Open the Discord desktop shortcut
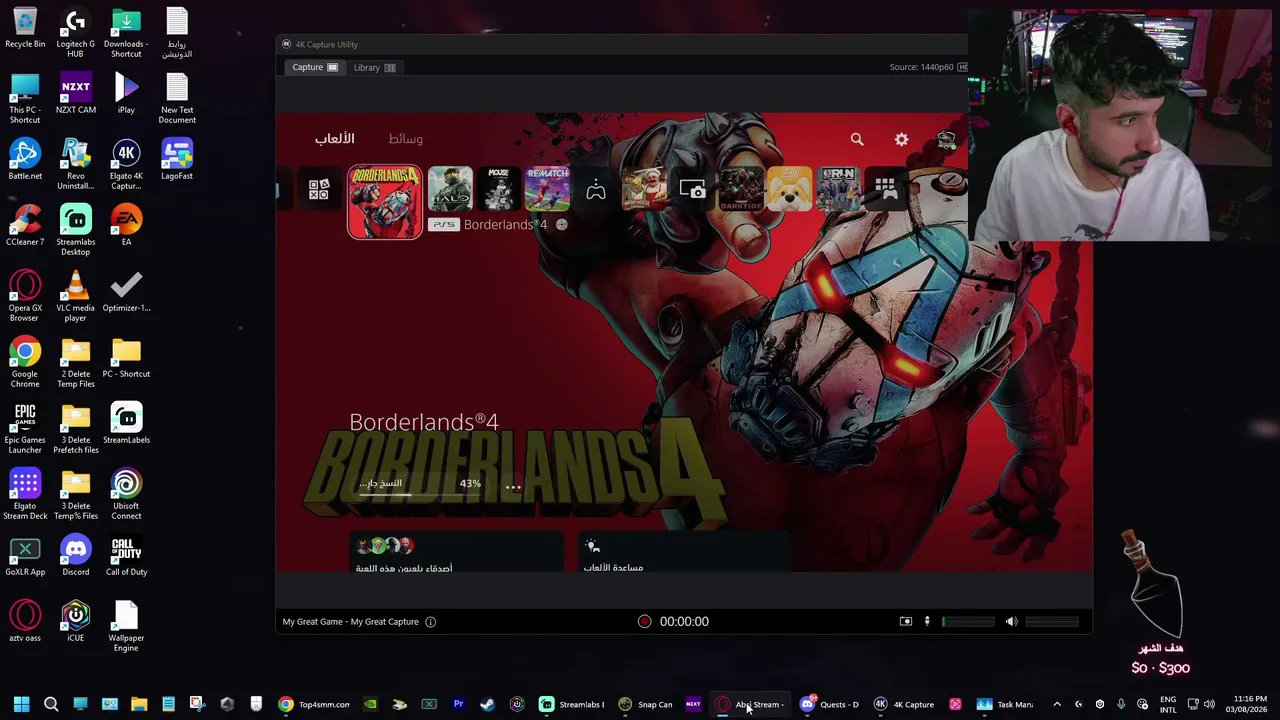This screenshot has width=1280, height=720. [75, 556]
